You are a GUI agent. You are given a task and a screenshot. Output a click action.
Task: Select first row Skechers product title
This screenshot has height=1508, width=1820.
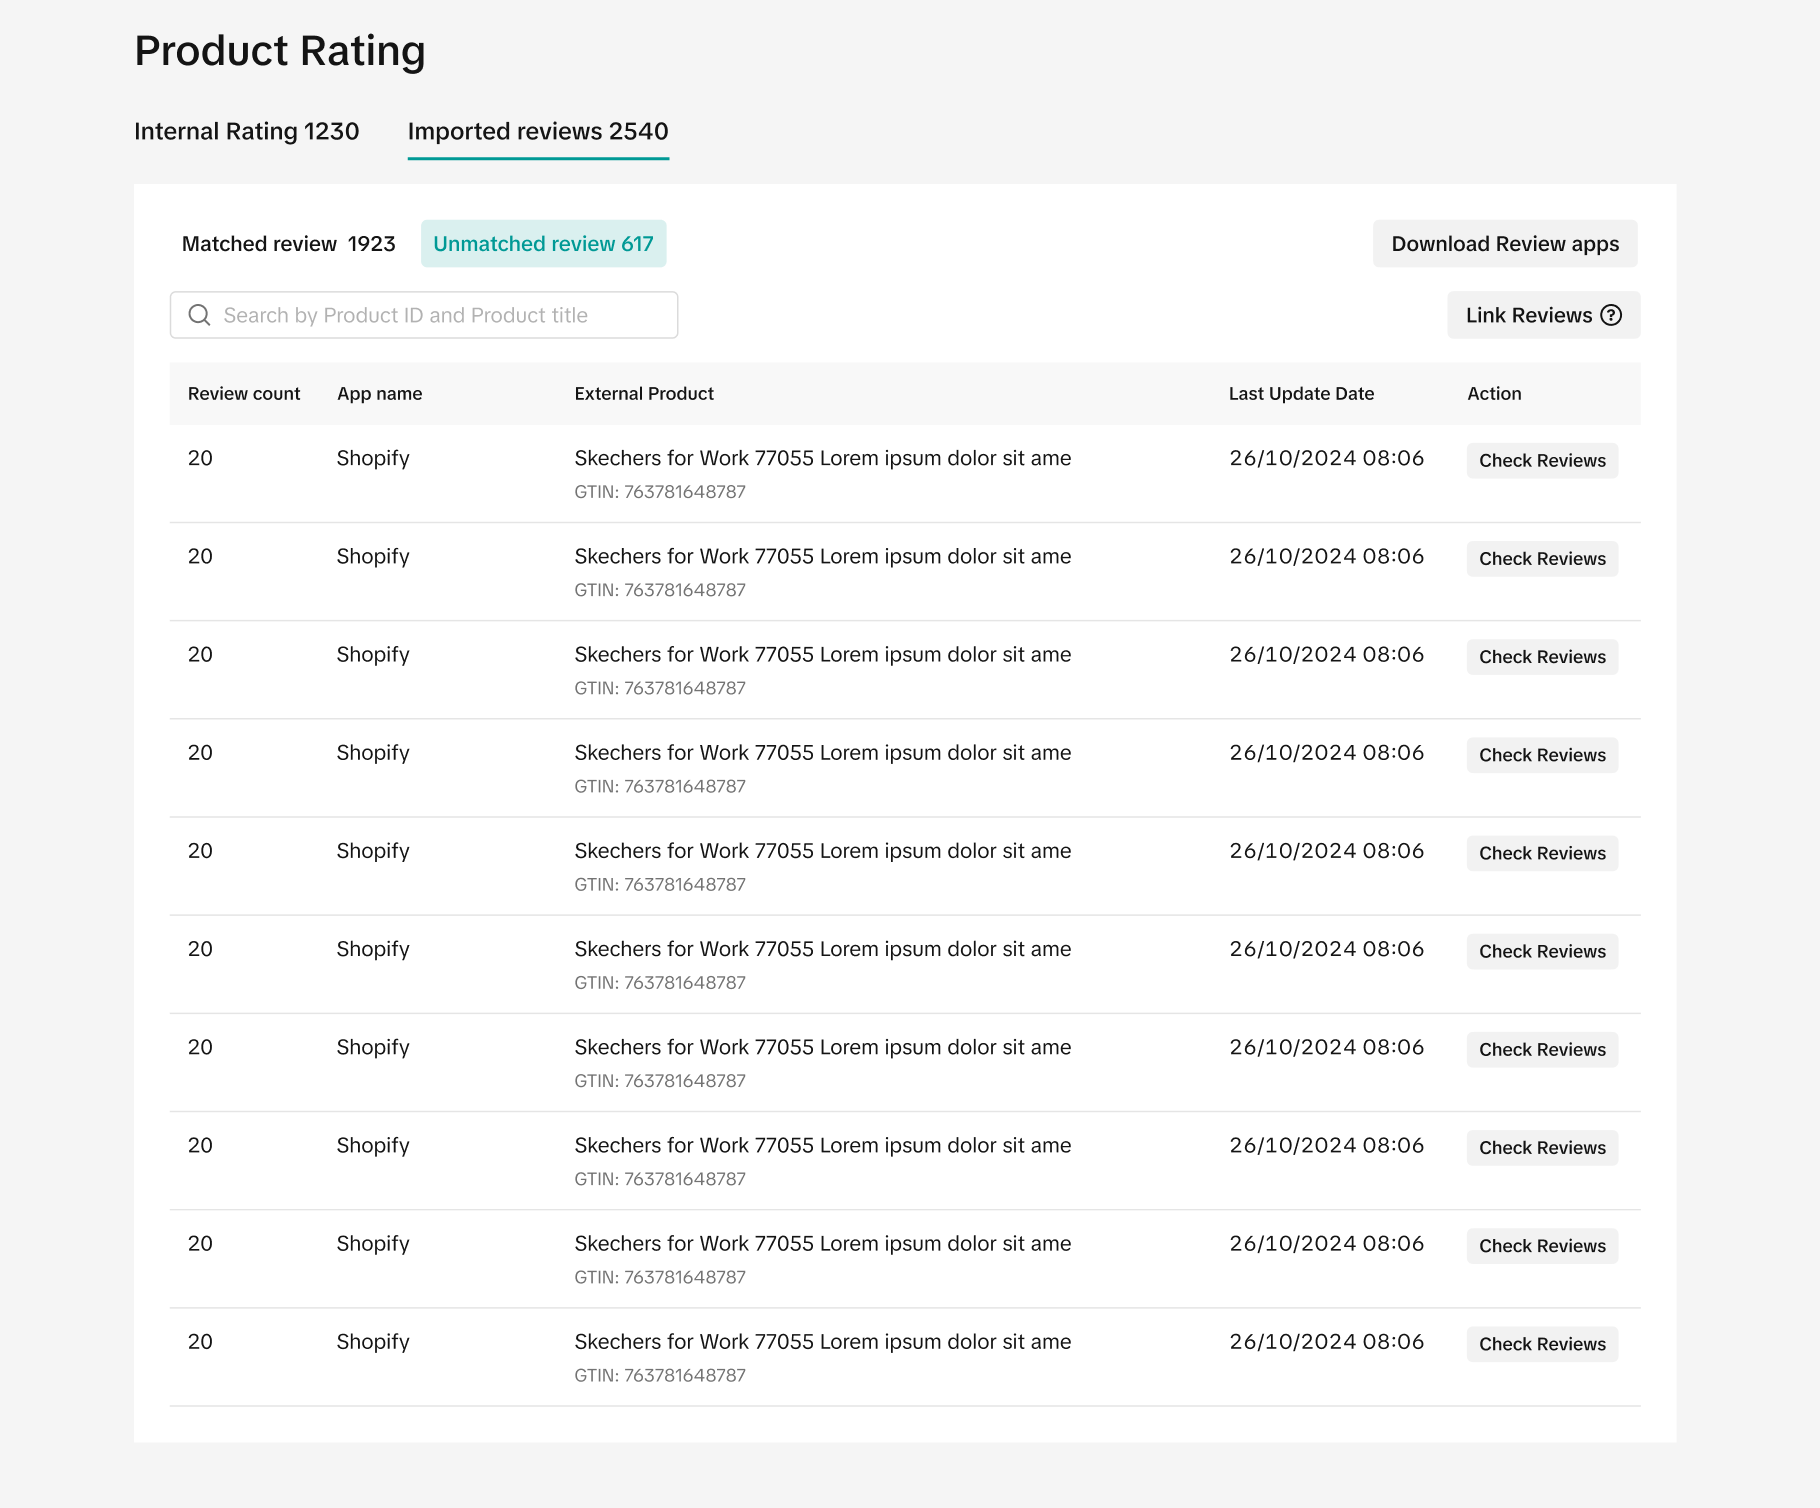(x=822, y=458)
